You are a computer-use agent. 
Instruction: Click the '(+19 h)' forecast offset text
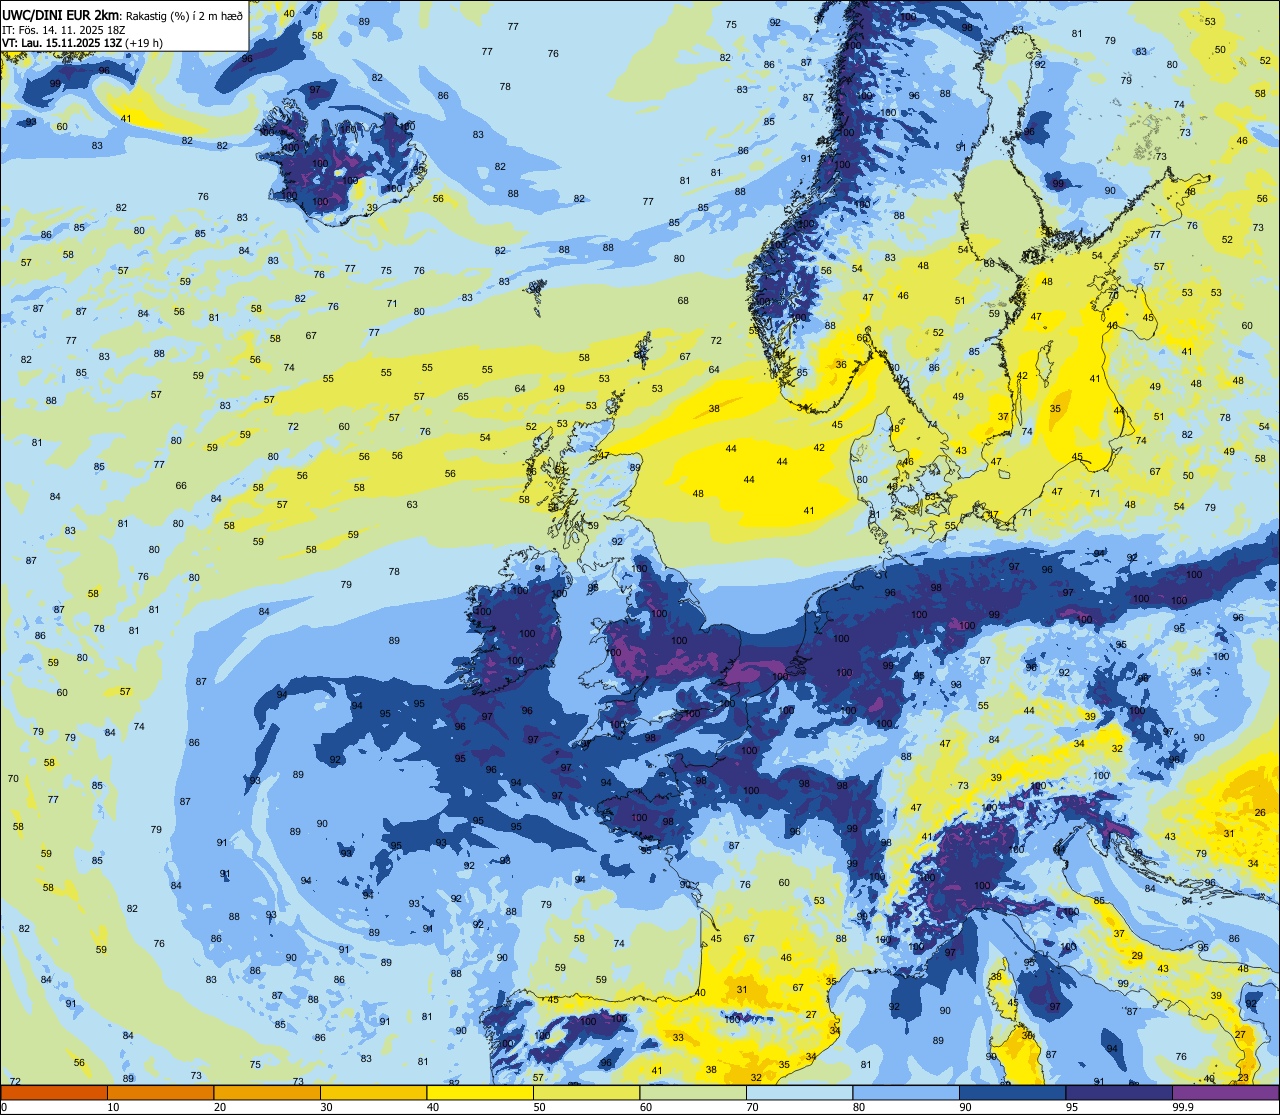pyautogui.click(x=144, y=43)
